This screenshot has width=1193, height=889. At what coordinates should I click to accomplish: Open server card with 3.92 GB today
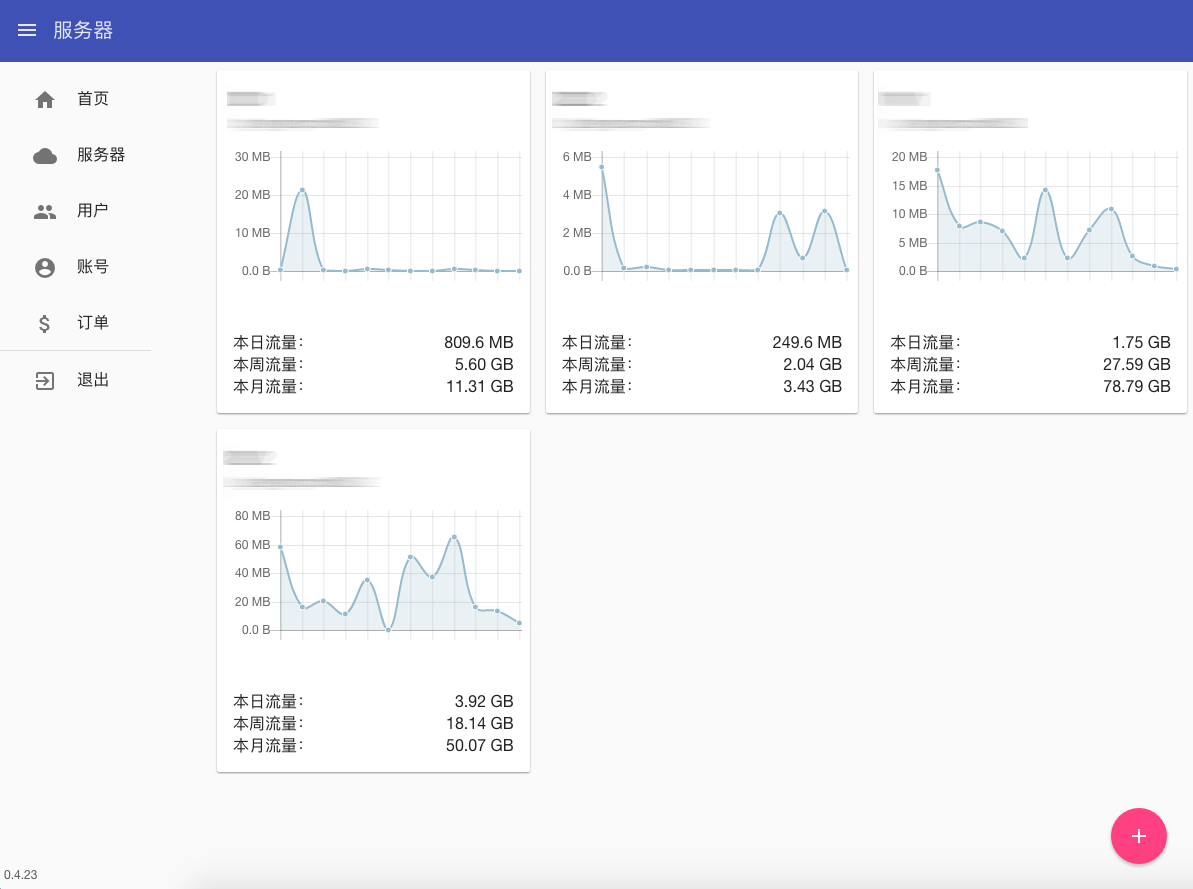[x=373, y=601]
